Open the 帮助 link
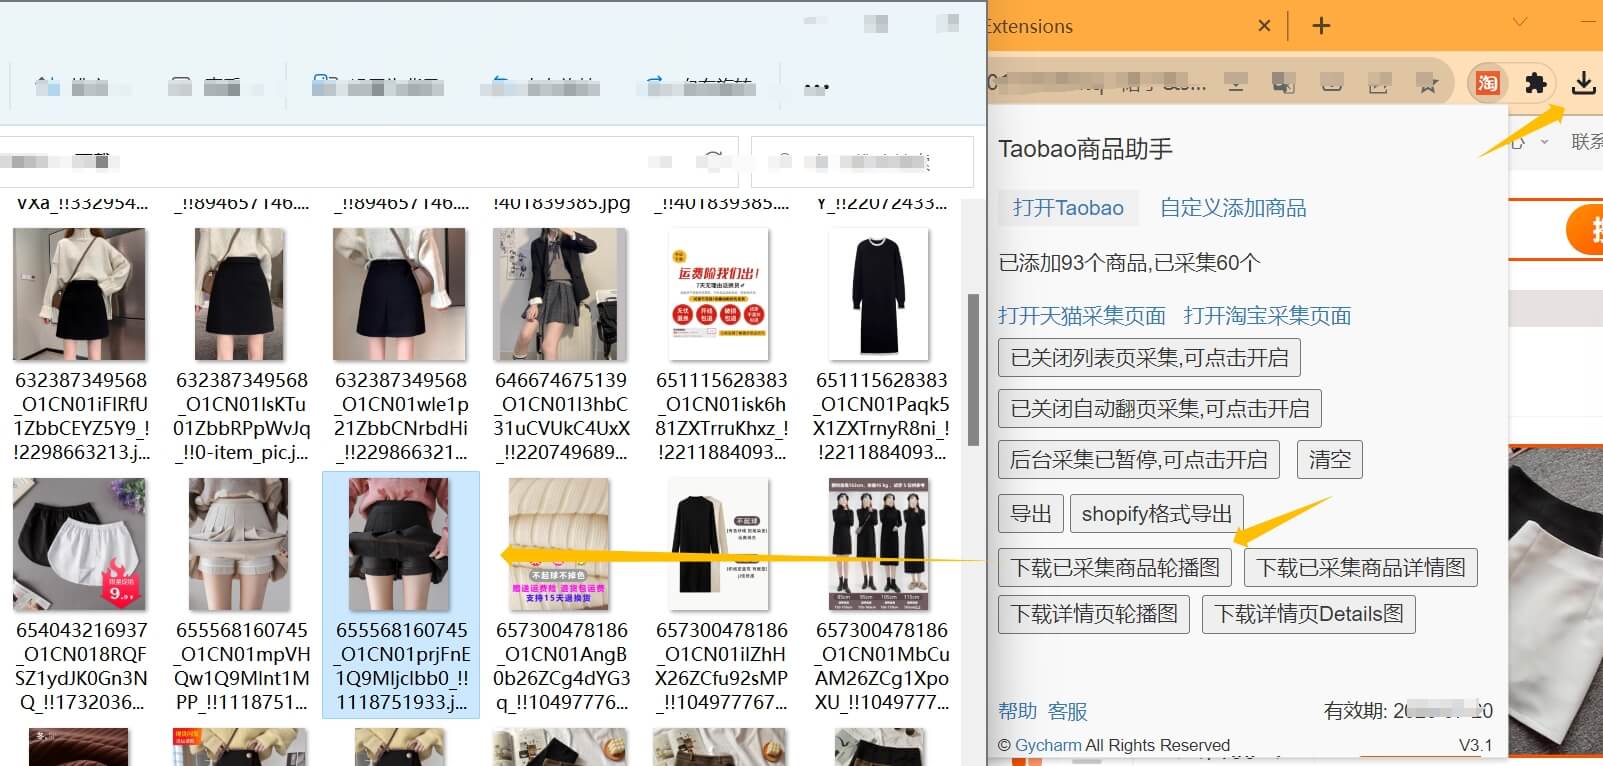The width and height of the screenshot is (1603, 766). [x=1018, y=711]
